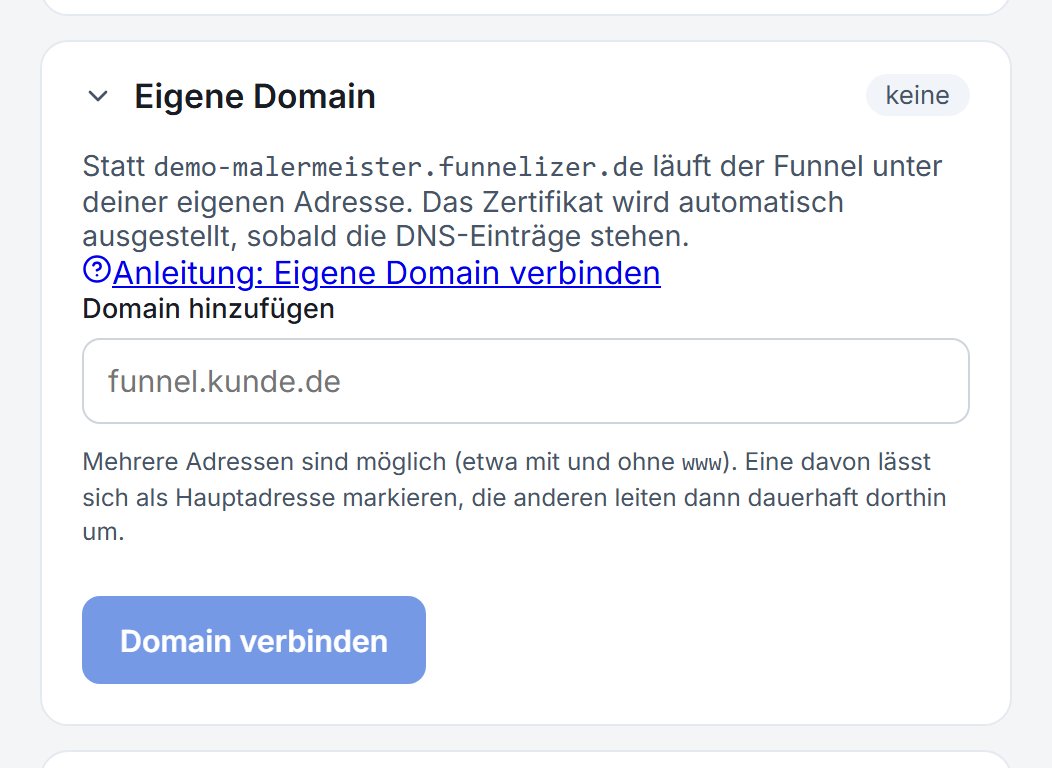Click the Domain hinzufügen label
The height and width of the screenshot is (768, 1052).
pos(208,309)
